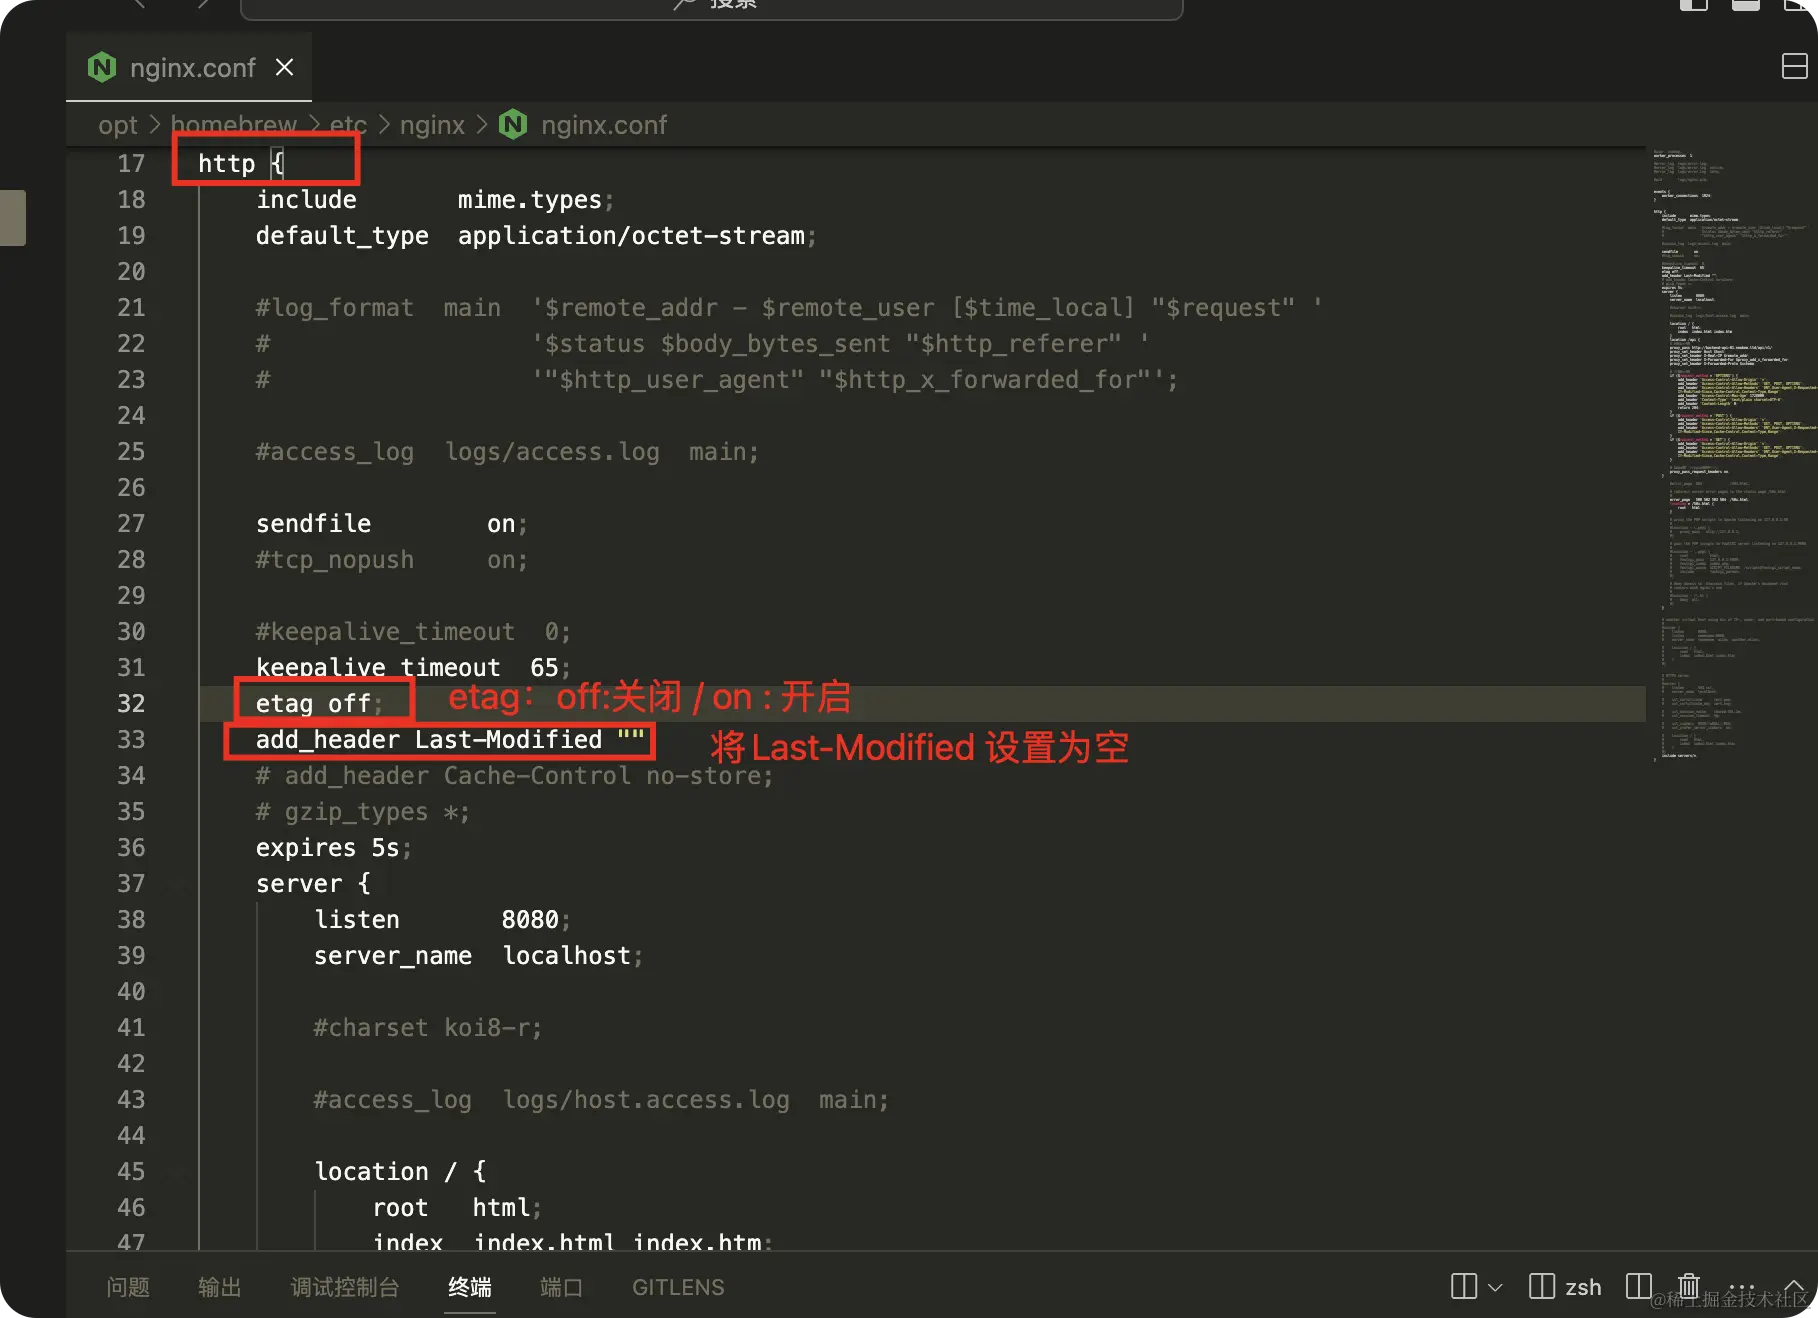The height and width of the screenshot is (1318, 1818).
Task: Open the 'homebrew' breadcrumb folder
Action: (233, 125)
